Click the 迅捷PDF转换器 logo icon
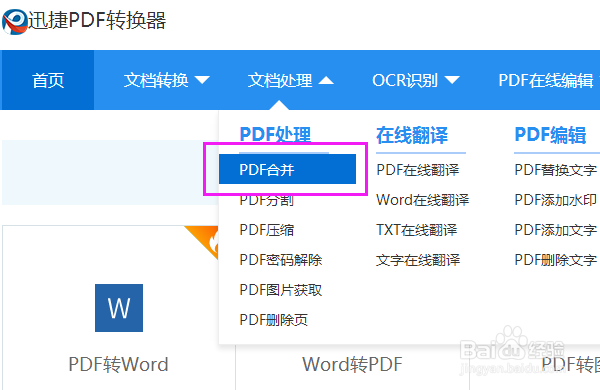 click(x=15, y=21)
